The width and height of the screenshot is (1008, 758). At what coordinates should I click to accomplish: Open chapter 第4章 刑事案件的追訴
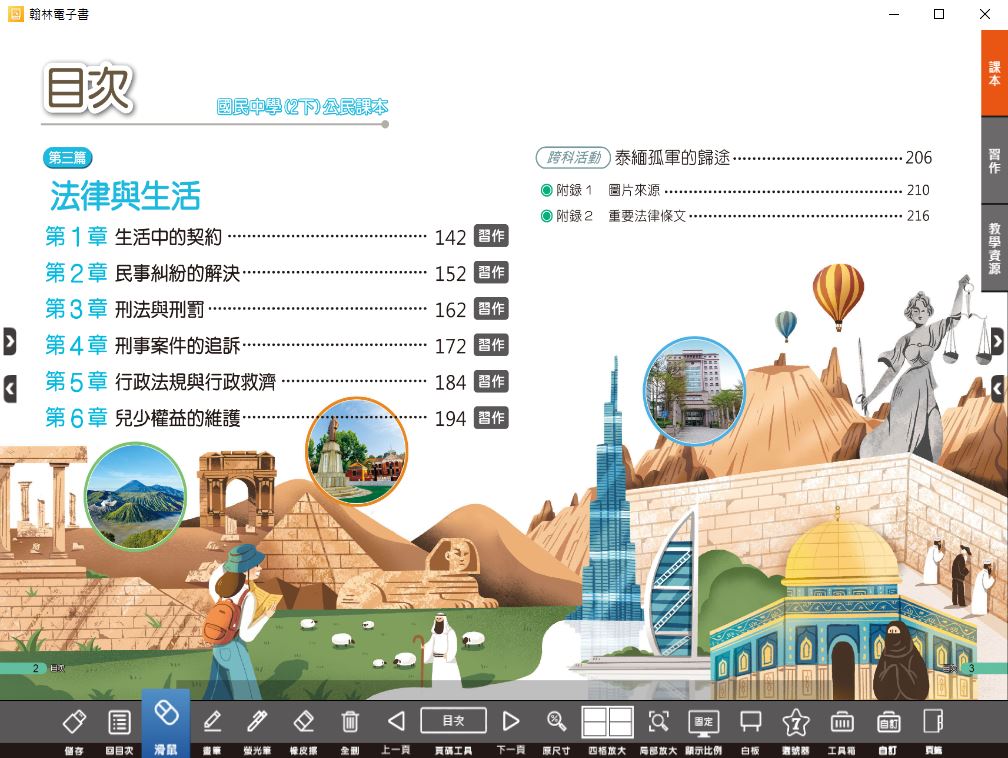click(256, 346)
